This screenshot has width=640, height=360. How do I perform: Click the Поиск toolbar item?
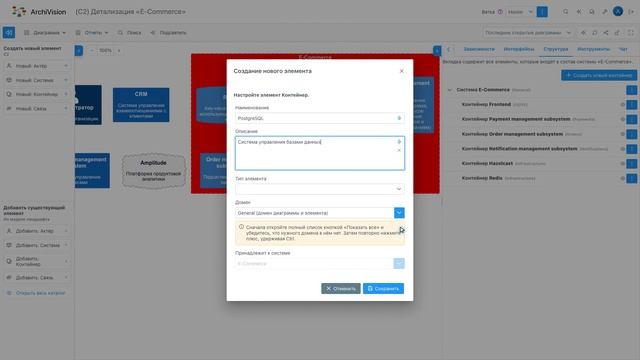click(129, 33)
